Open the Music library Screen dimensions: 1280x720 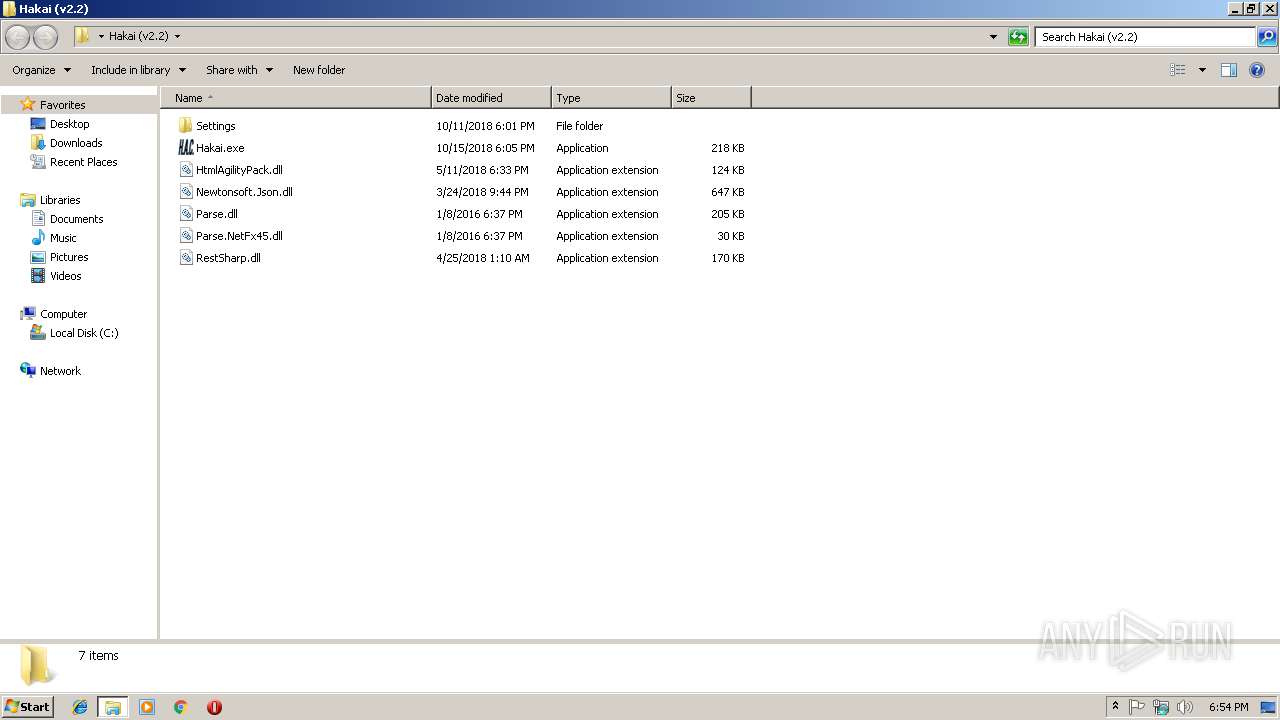click(63, 238)
